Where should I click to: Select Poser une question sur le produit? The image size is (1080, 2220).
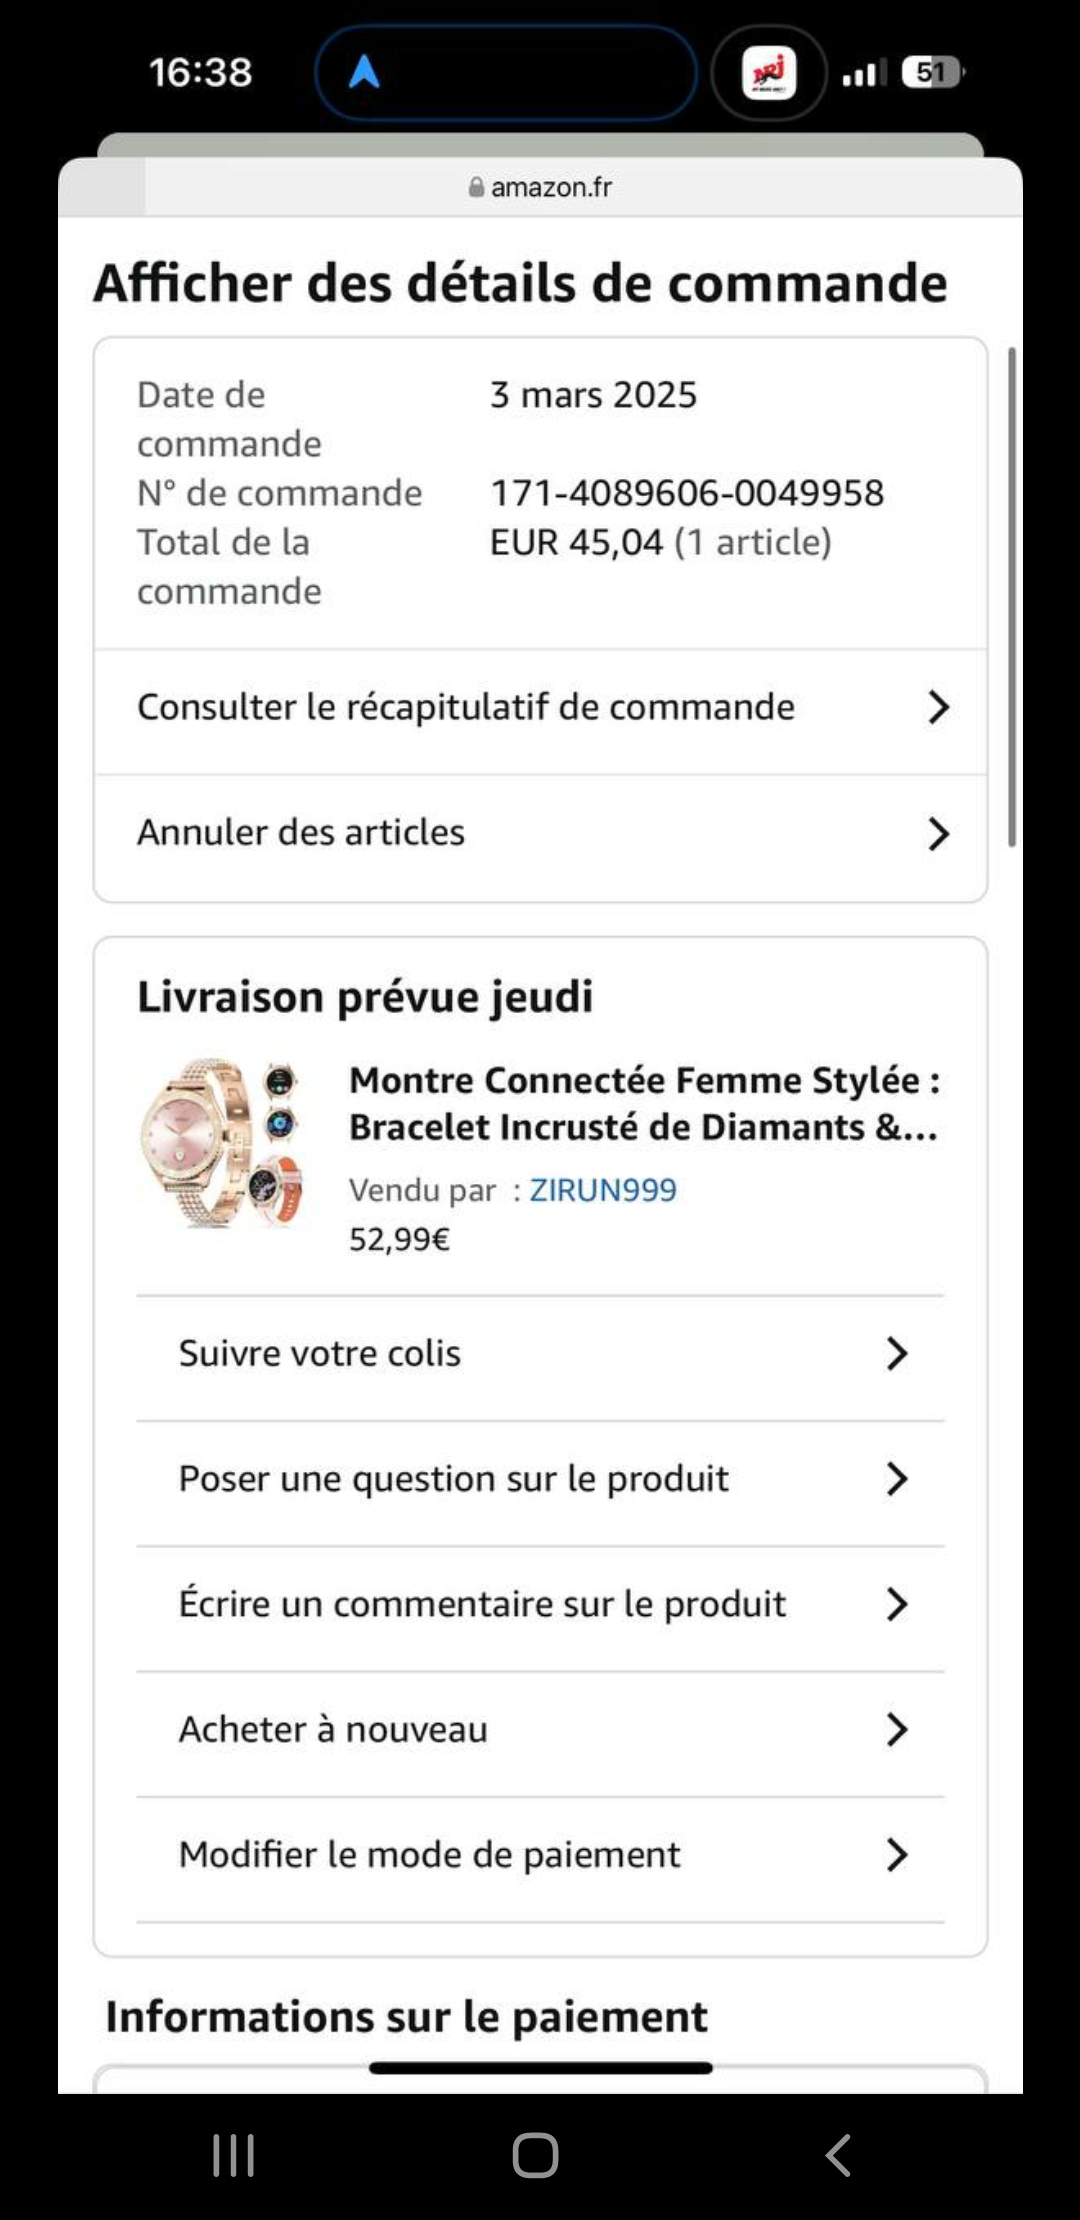tap(453, 1479)
